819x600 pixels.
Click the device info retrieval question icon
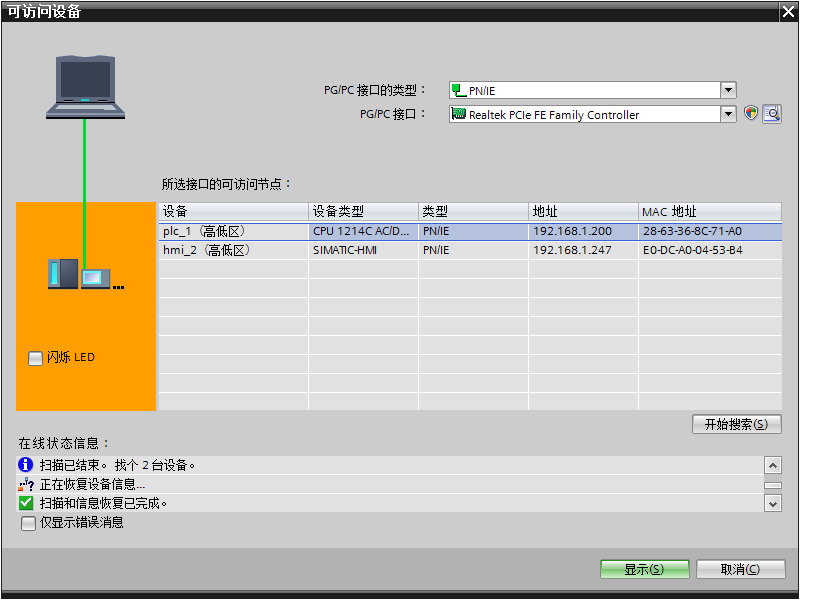pos(26,484)
